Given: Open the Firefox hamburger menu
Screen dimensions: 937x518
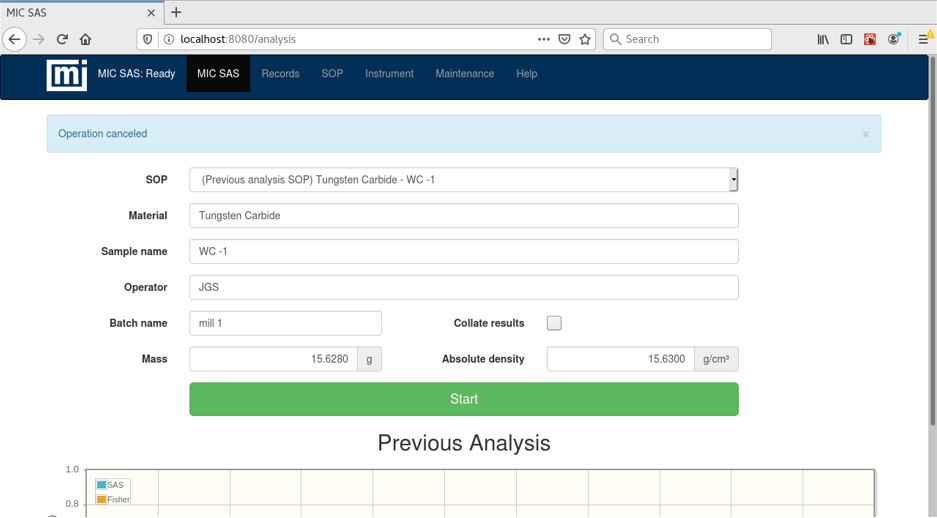Looking at the screenshot, I should click(x=924, y=39).
